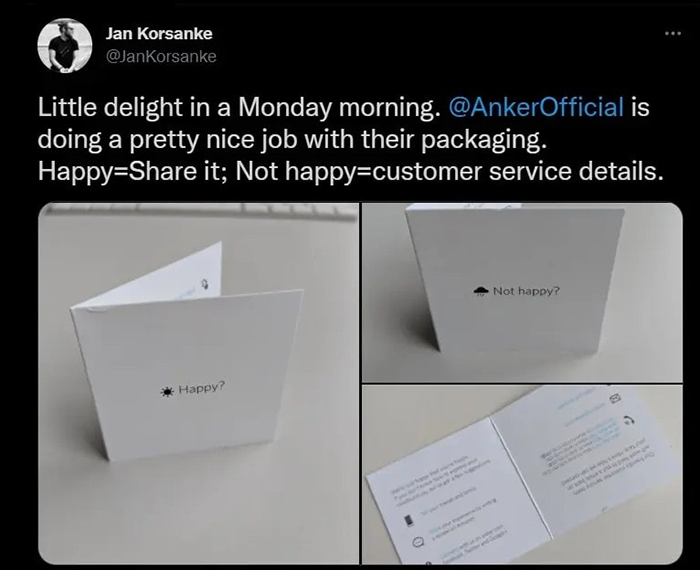Open the tweet's three-dot more menu
Viewport: 700px width, 570px height.
(673, 33)
